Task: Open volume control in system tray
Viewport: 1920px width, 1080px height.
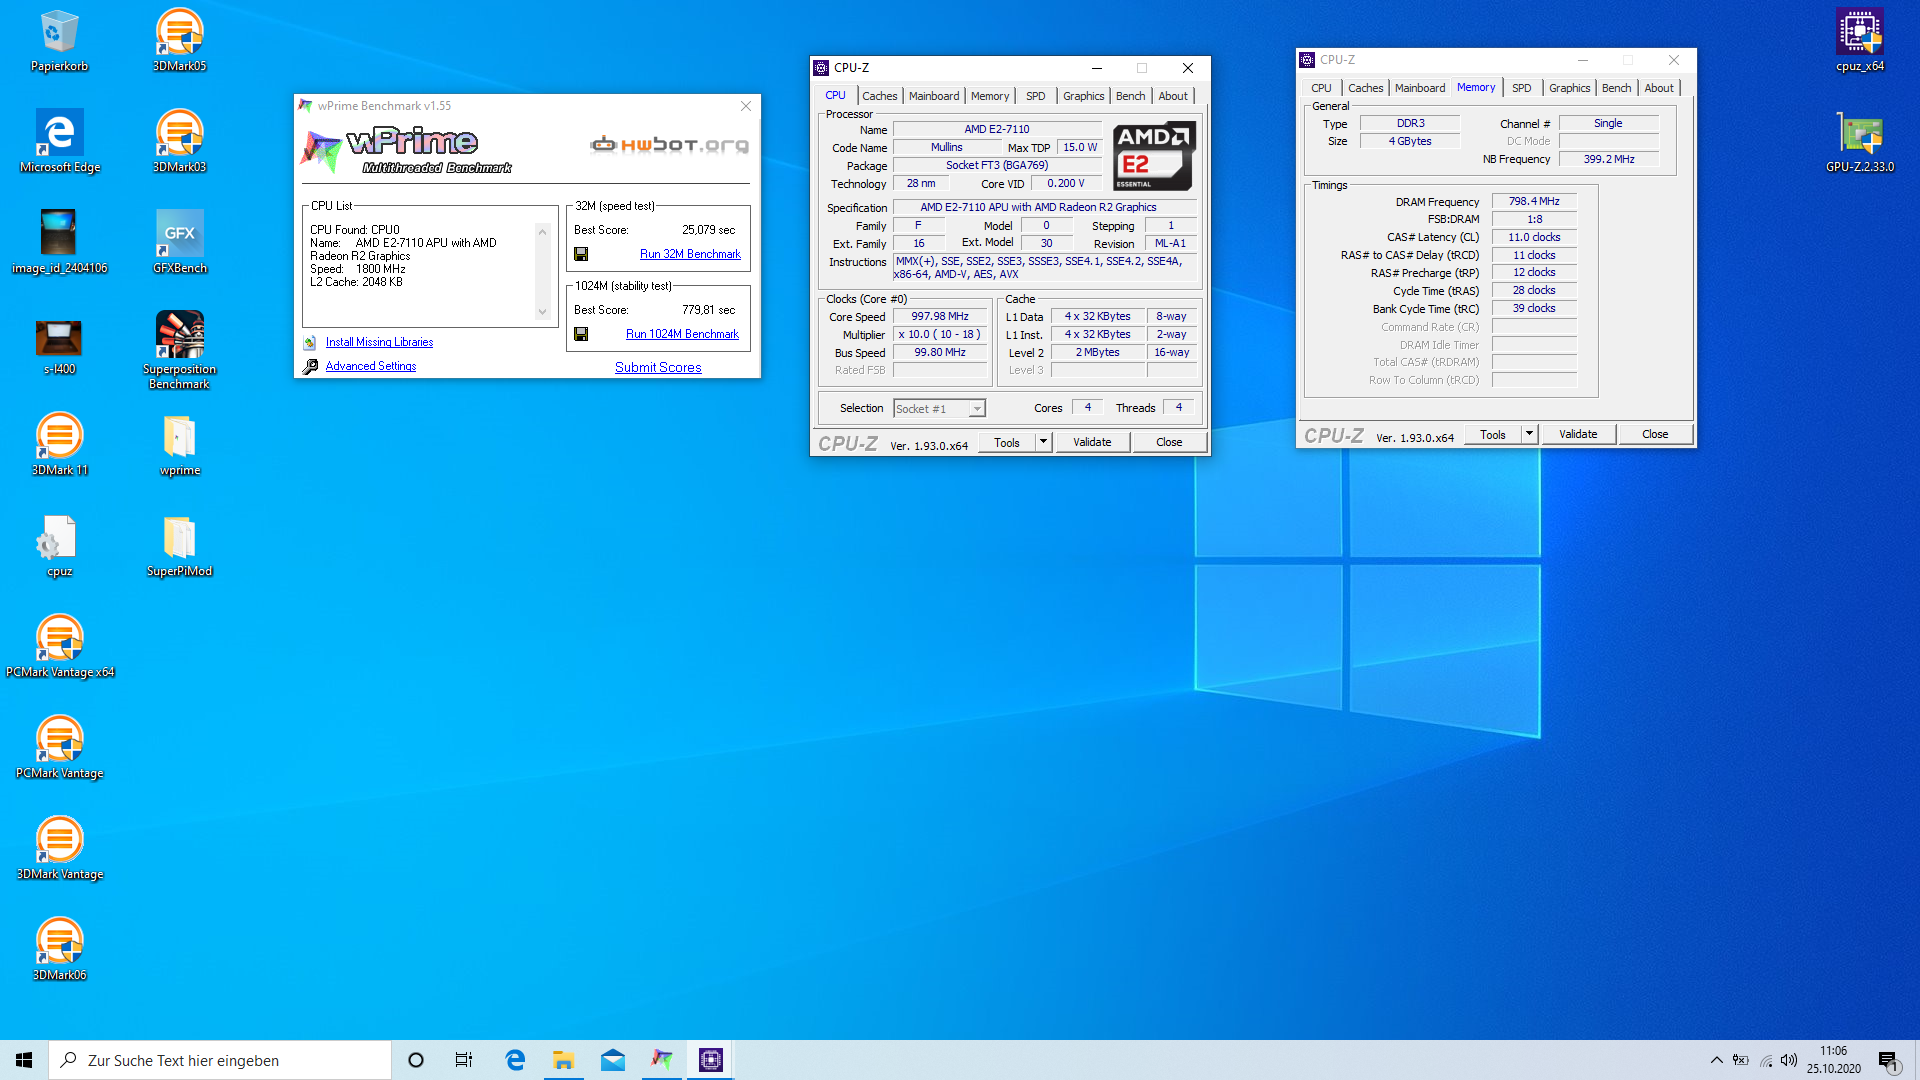Action: 1789,1060
